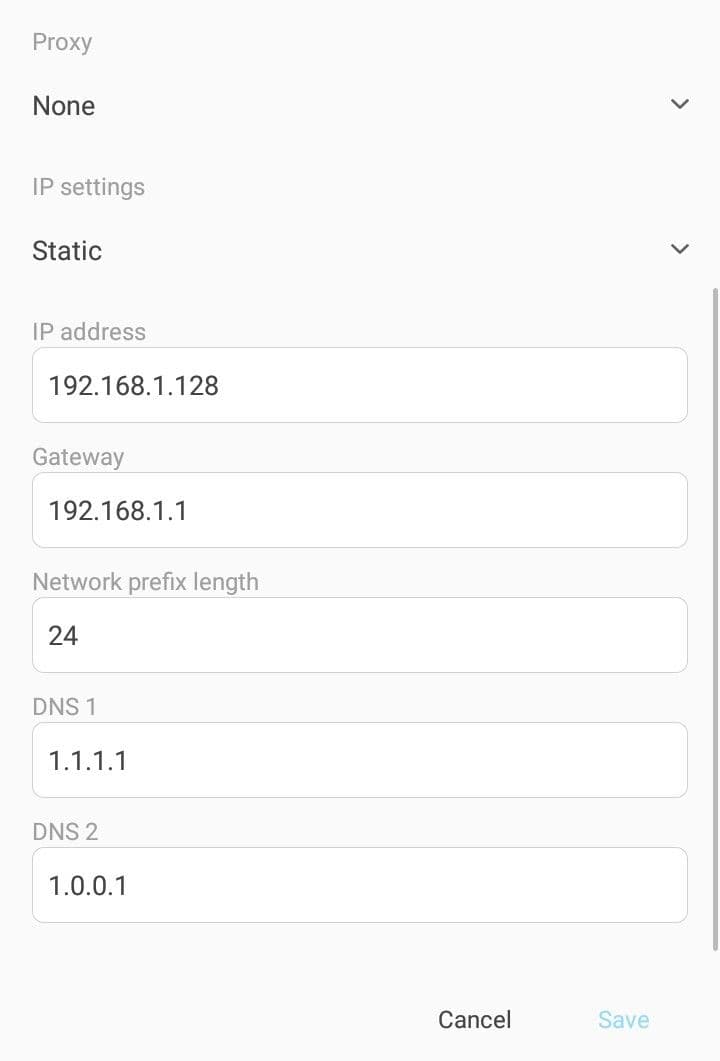The height and width of the screenshot is (1061, 720).
Task: Click the 'IP settings' section label
Action: pos(89,187)
